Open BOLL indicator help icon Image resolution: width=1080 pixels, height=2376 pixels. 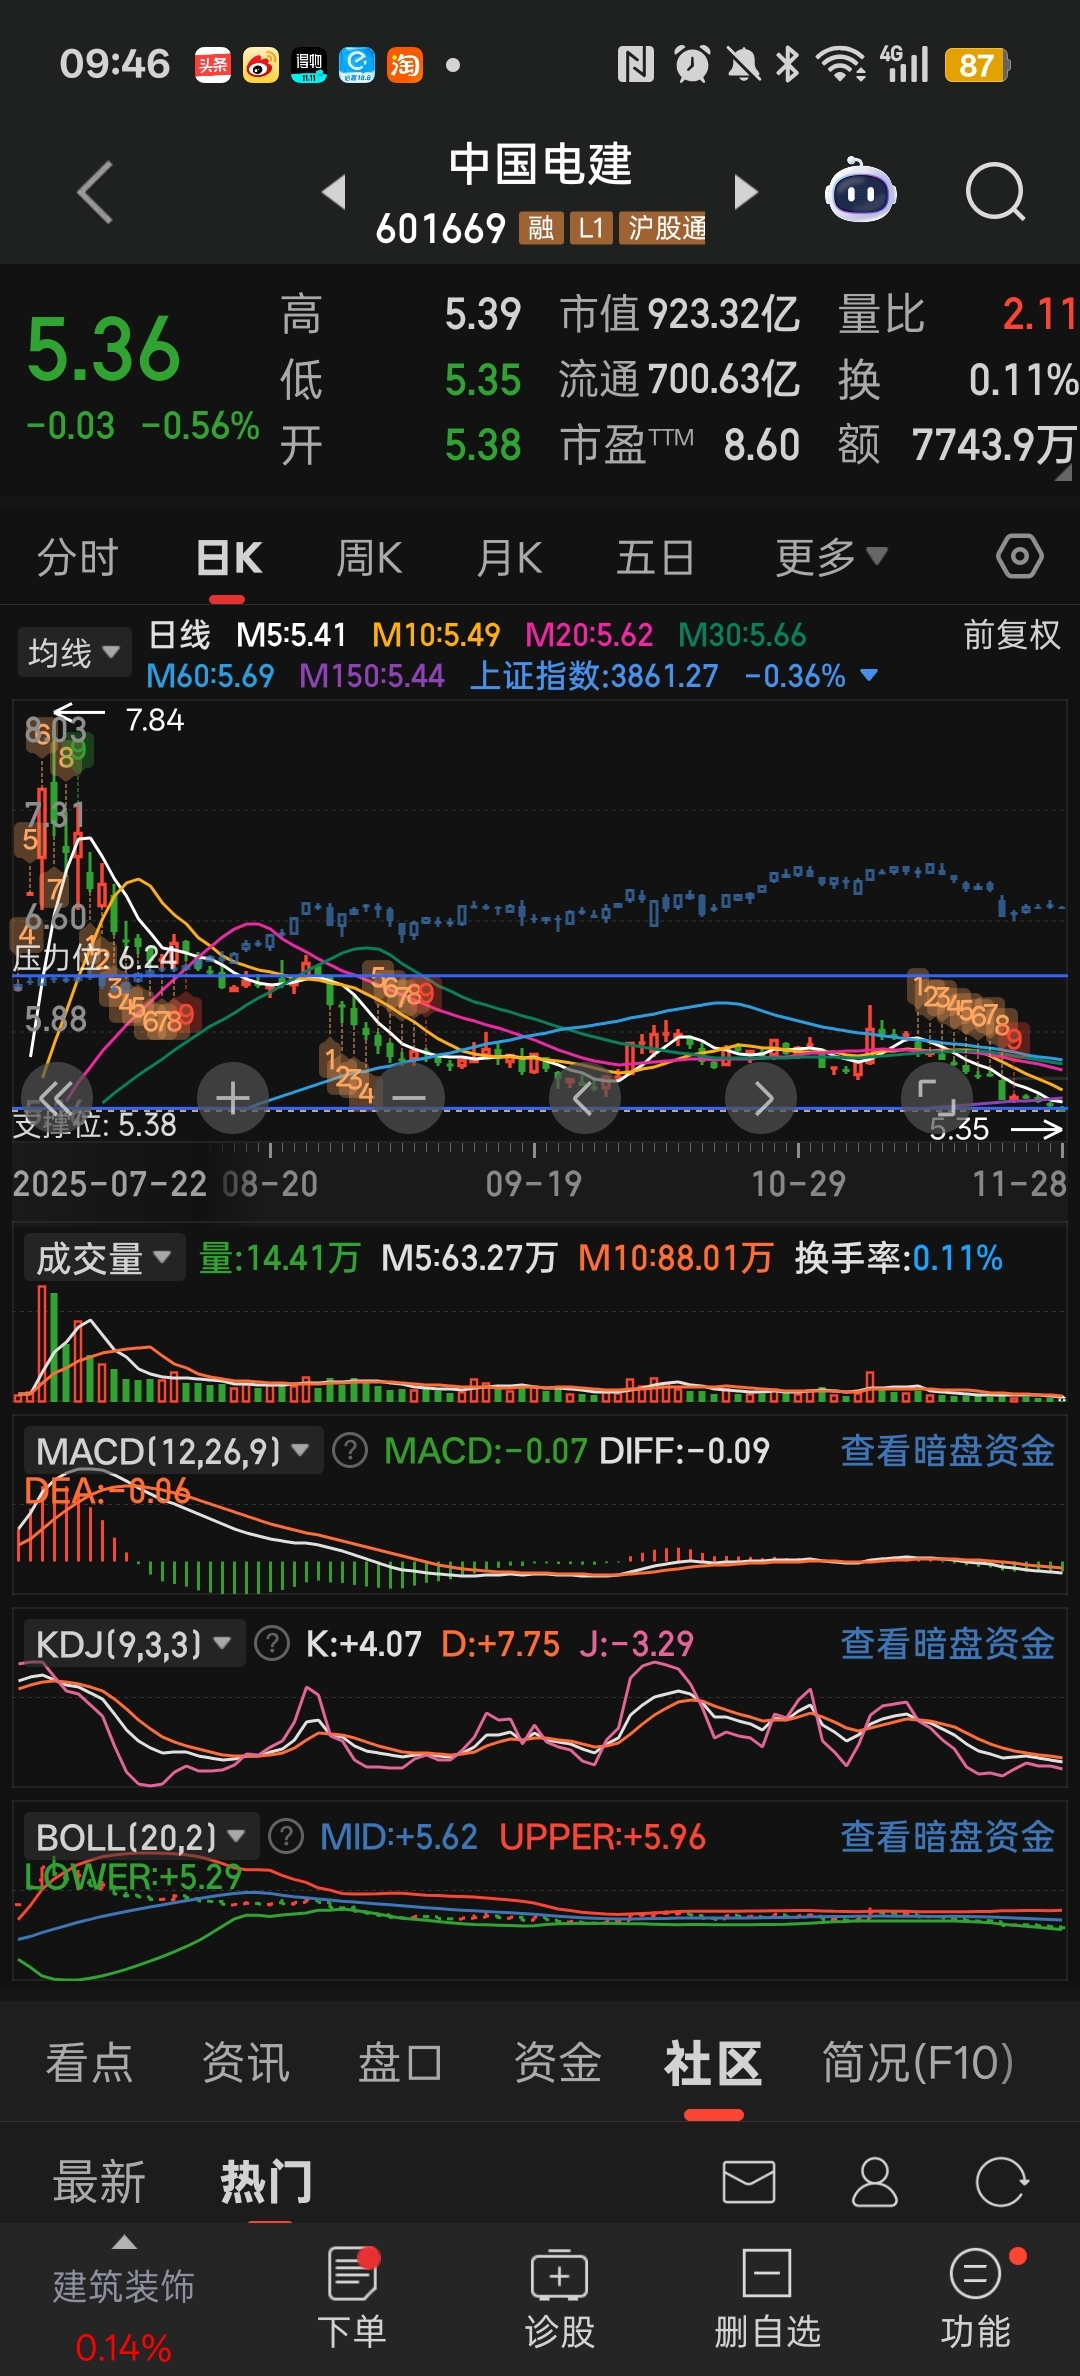click(286, 1836)
